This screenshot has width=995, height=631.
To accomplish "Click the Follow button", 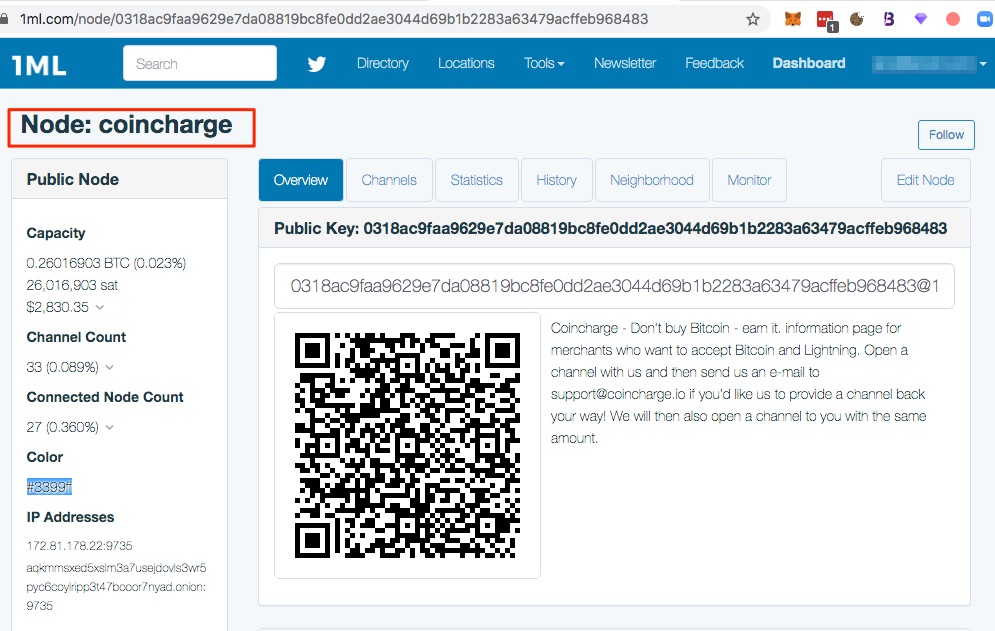I will coord(946,135).
